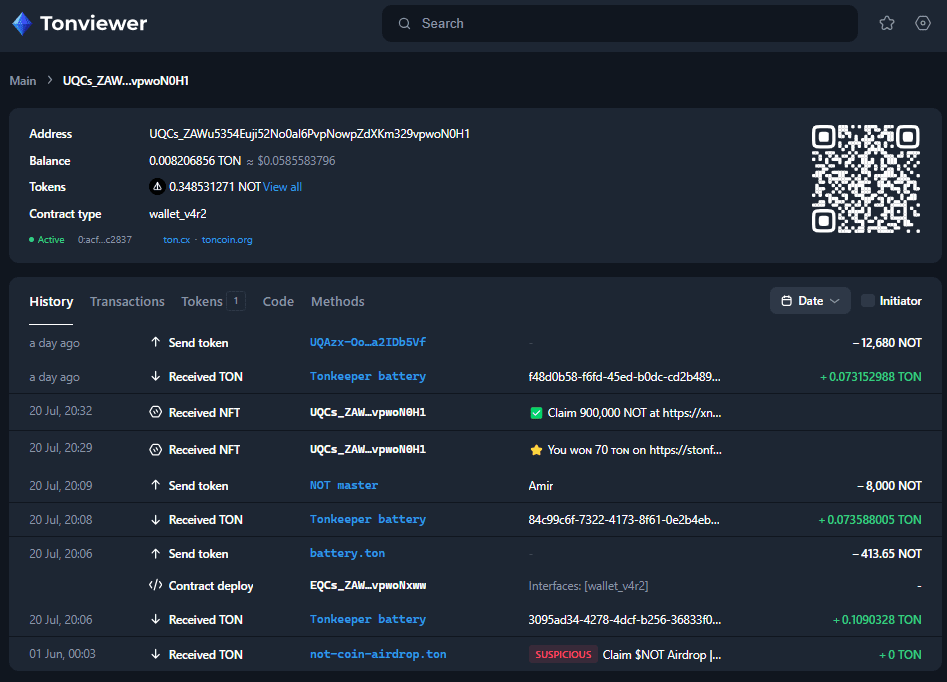Click into the Search input field
This screenshot has height=682, width=947.
pos(630,24)
